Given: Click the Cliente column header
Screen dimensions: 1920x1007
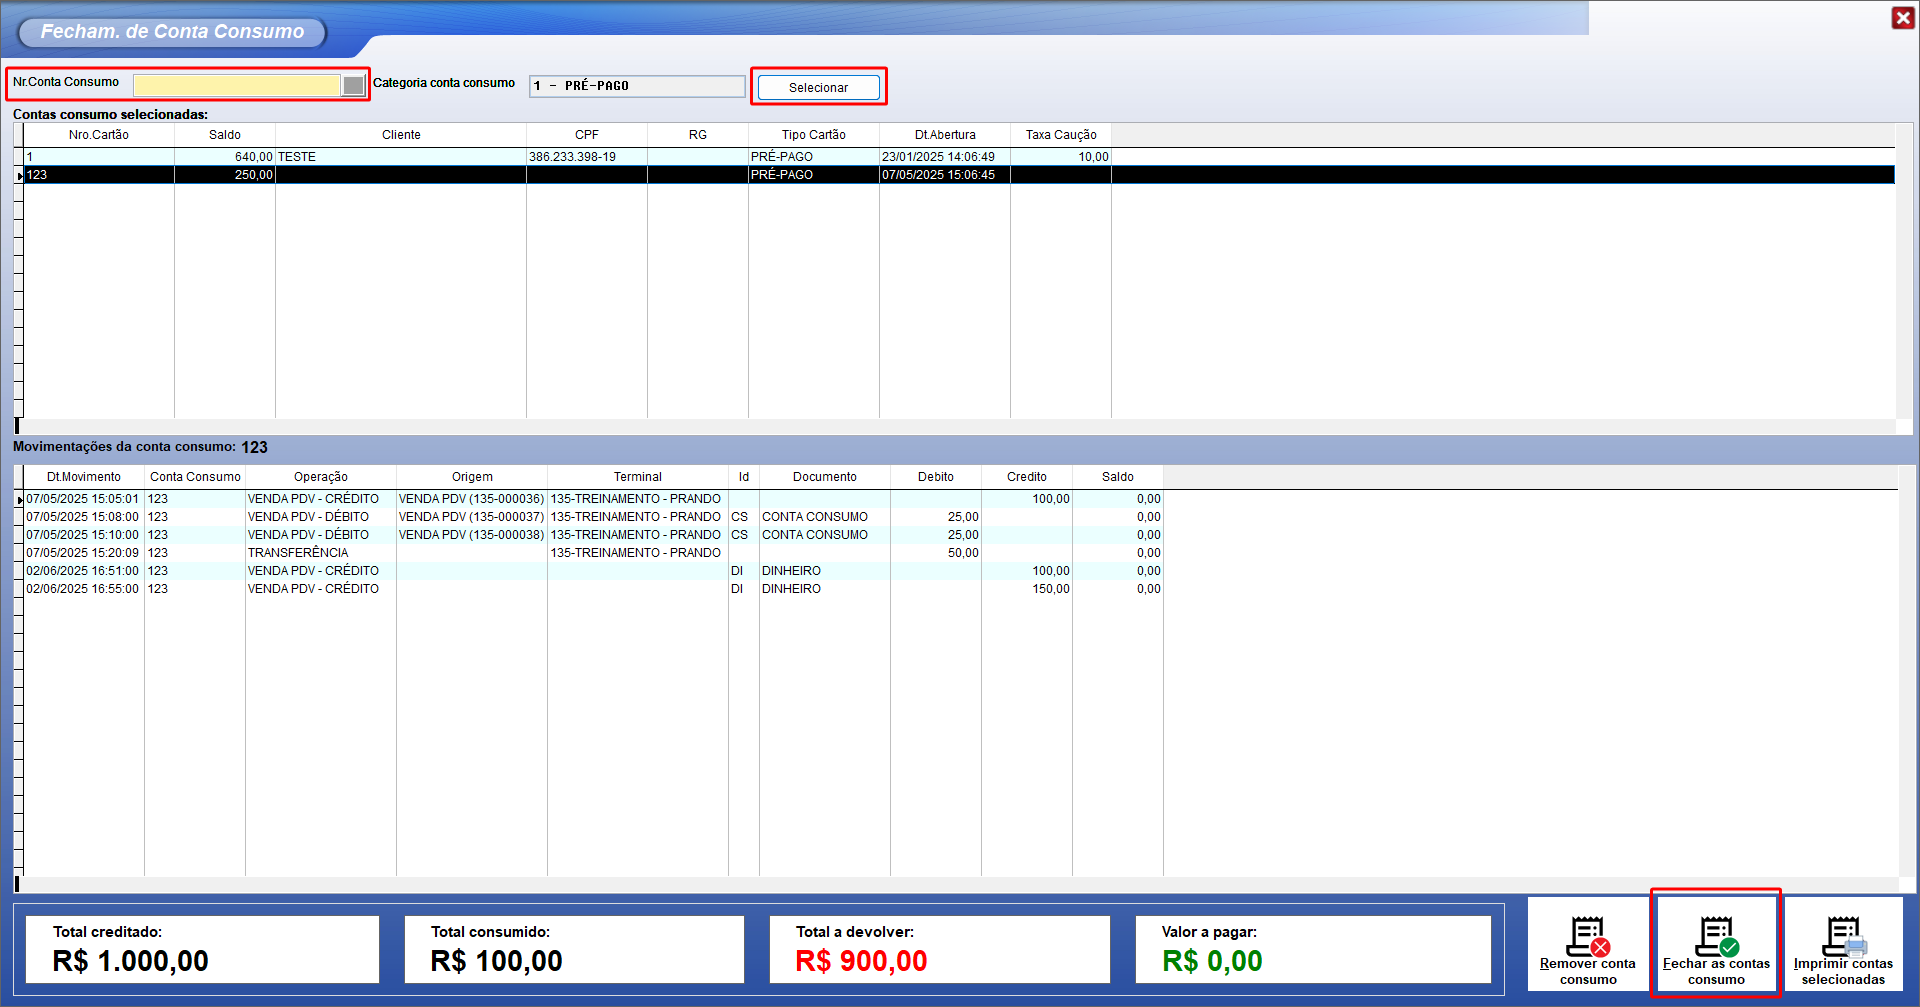Looking at the screenshot, I should coord(401,135).
